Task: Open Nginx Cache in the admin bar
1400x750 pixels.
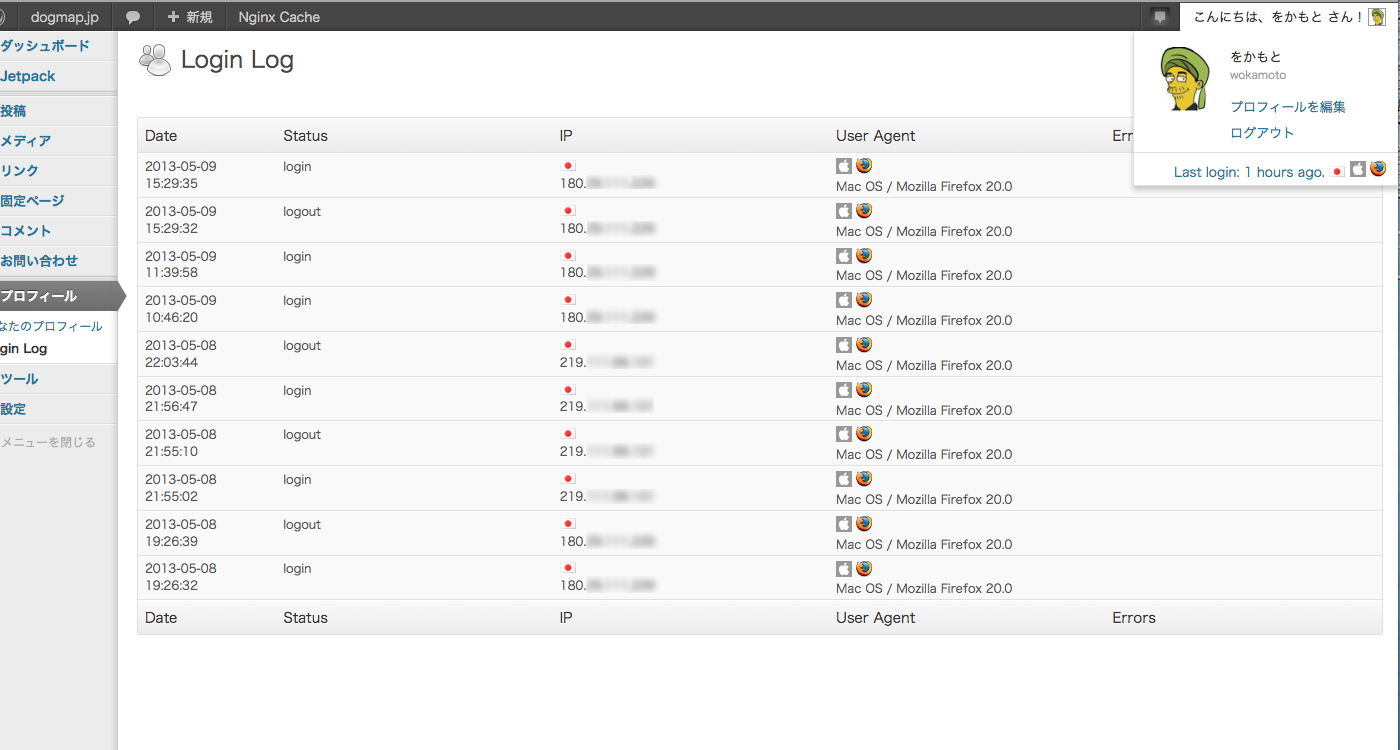Action: (x=279, y=17)
